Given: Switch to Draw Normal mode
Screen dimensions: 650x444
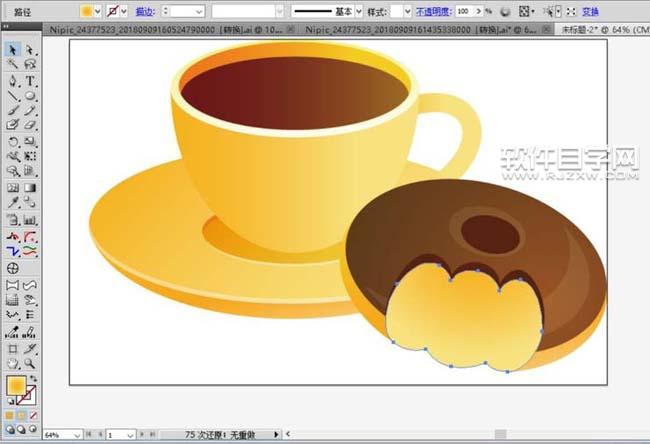Looking at the screenshot, I should (10, 429).
